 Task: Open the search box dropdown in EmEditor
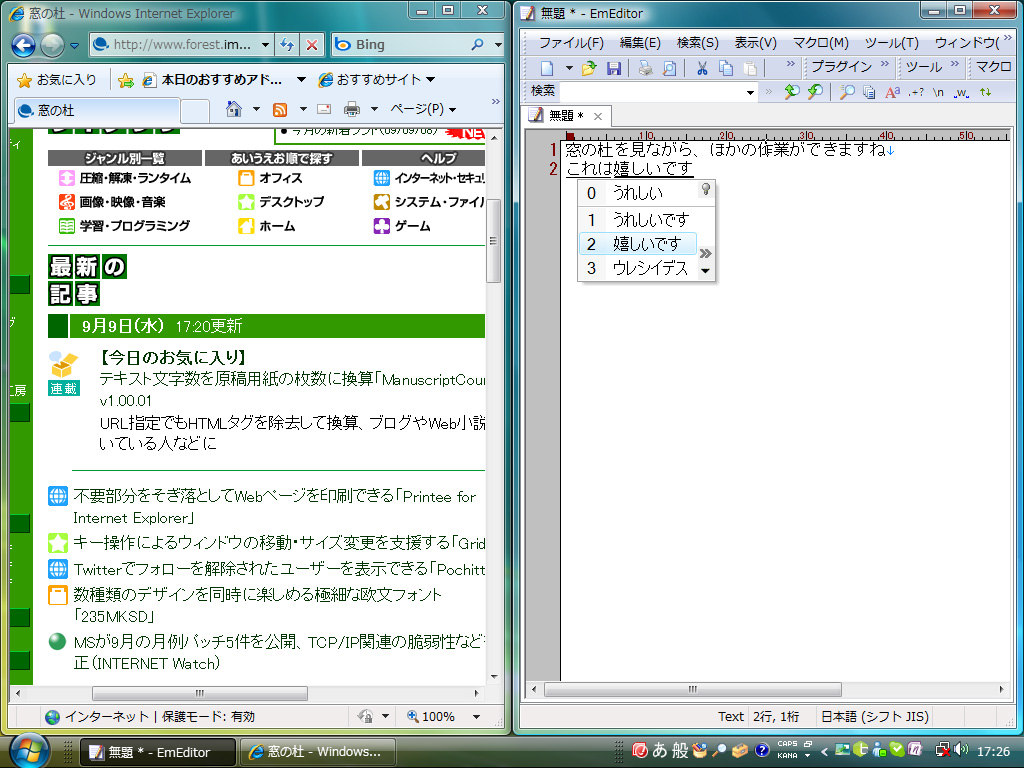[751, 91]
